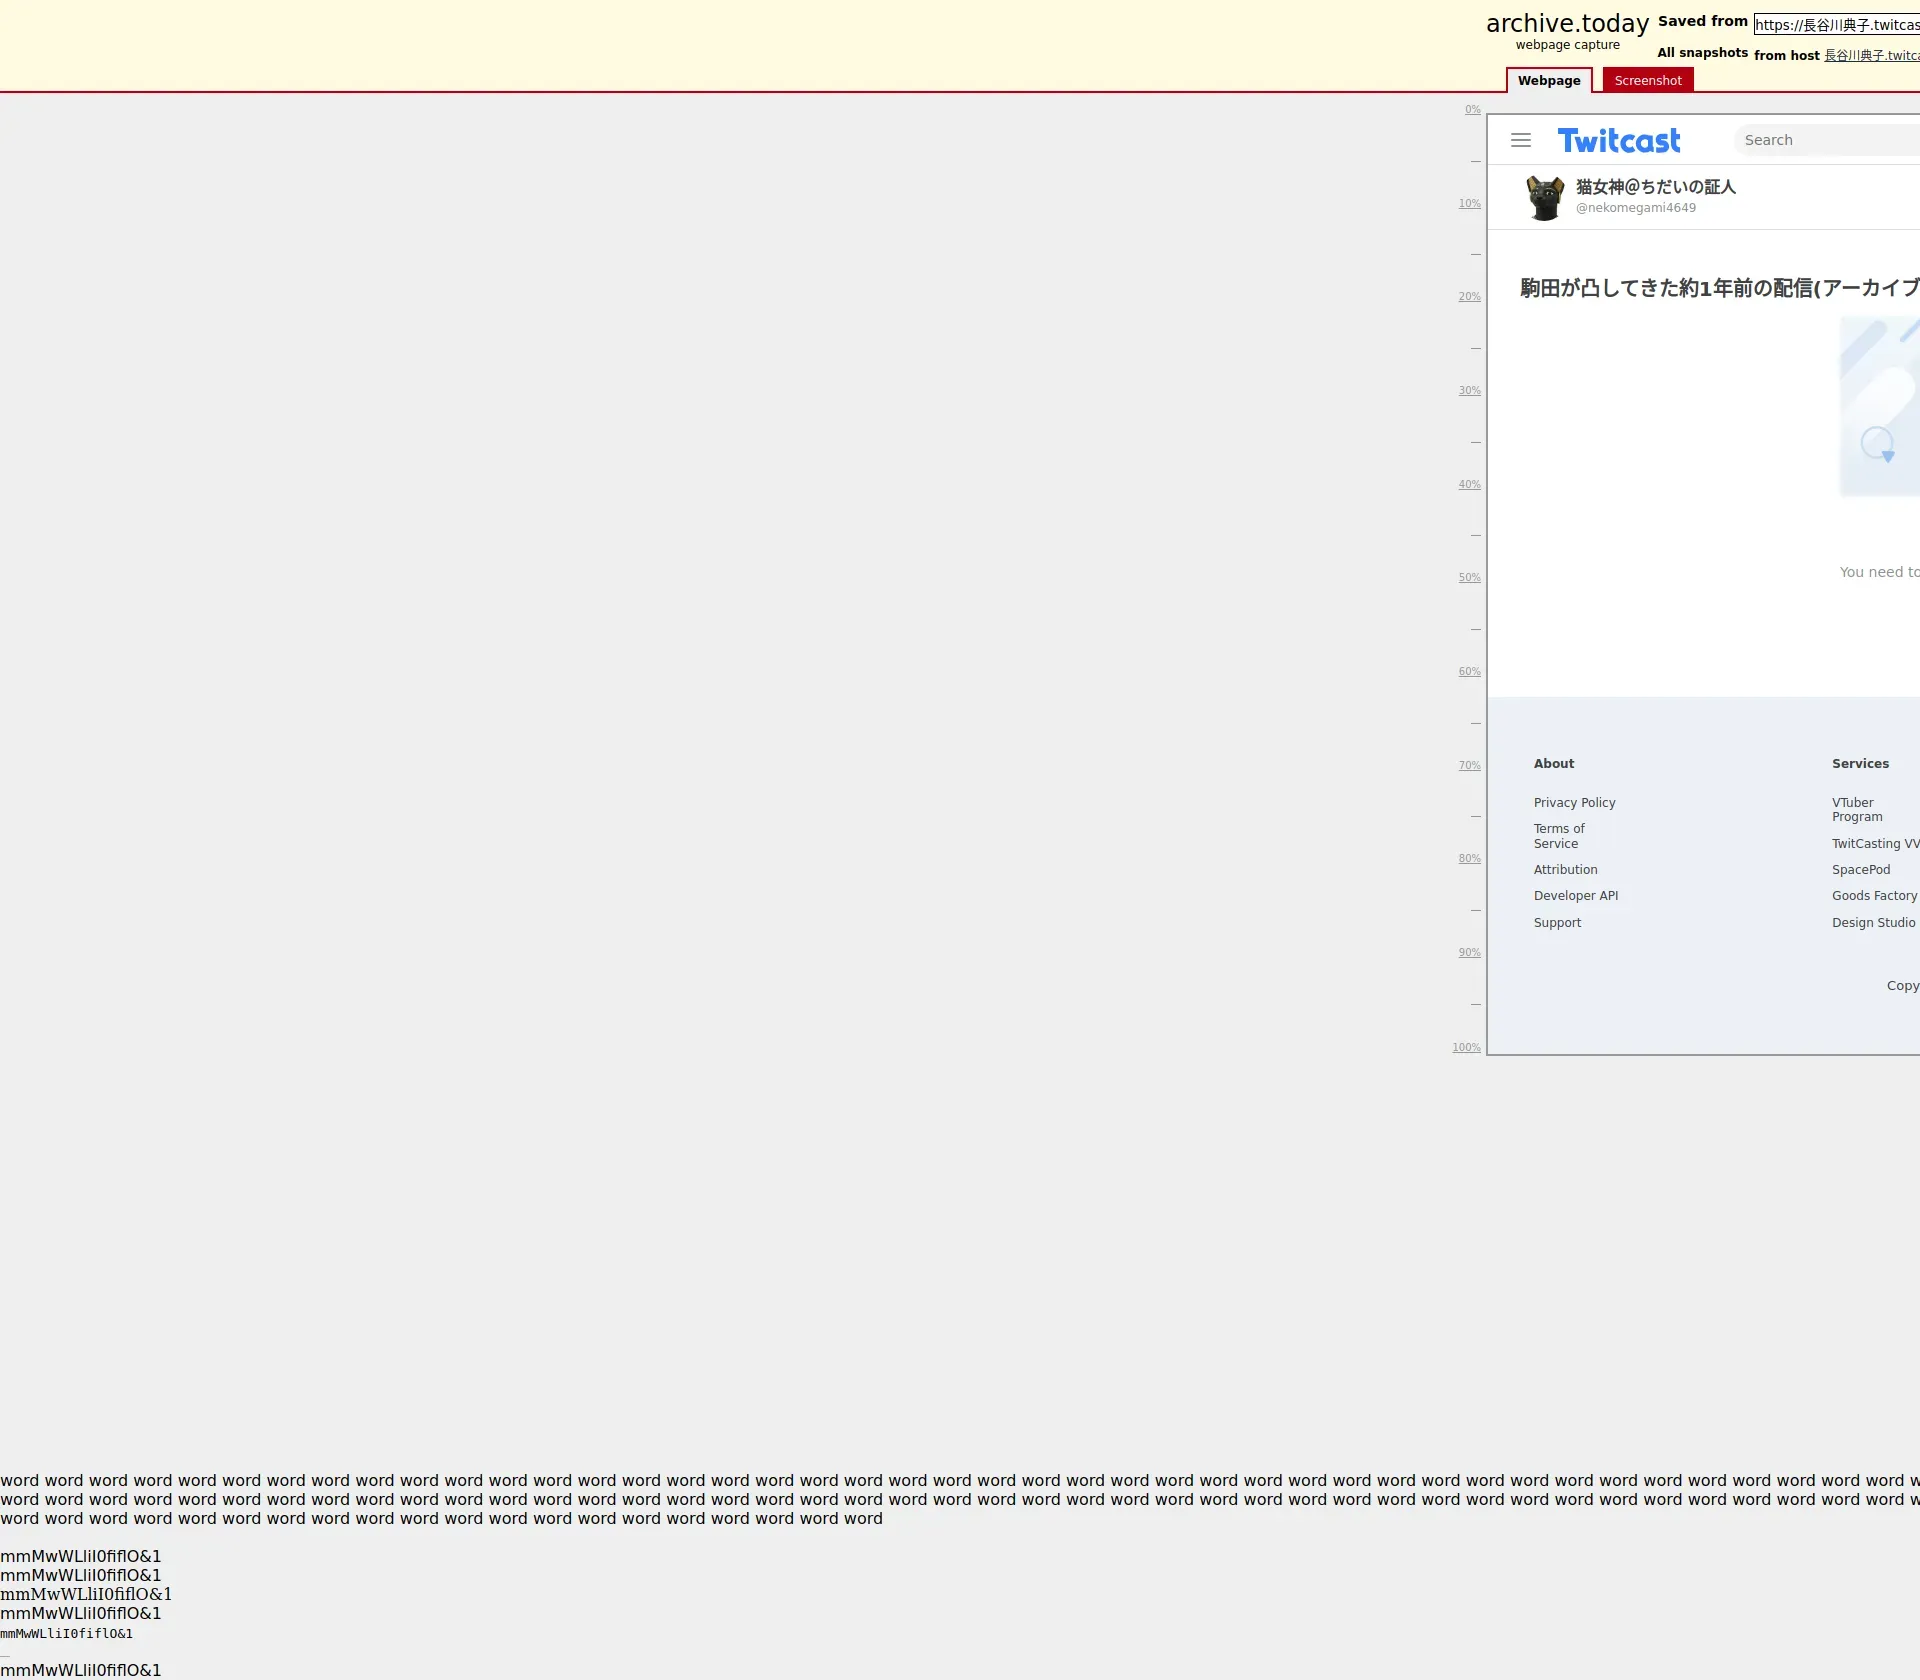
Task: Click the cat avatar profile picture
Action: coord(1544,197)
